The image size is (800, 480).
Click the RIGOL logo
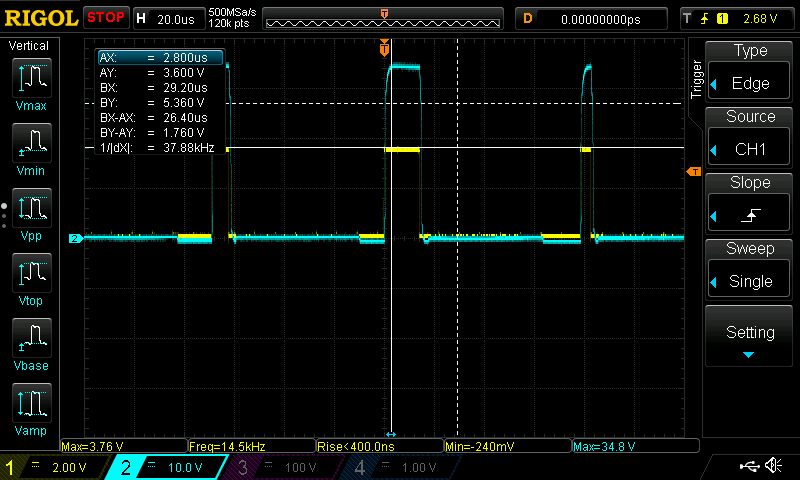41,18
